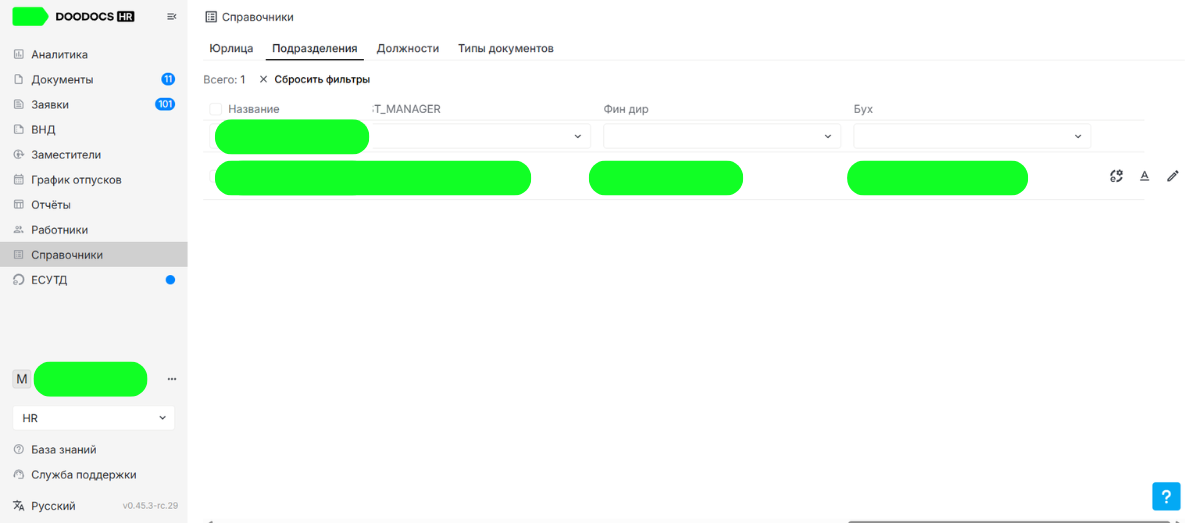The height and width of the screenshot is (523, 1200).
Task: Click the Аналитика sidebar icon
Action: [x=18, y=54]
